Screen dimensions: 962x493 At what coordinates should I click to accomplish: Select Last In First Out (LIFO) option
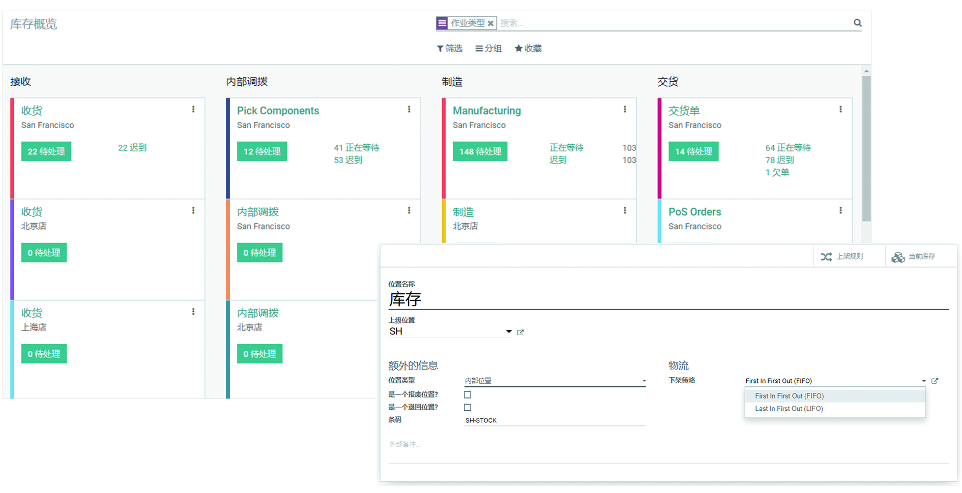tap(789, 409)
